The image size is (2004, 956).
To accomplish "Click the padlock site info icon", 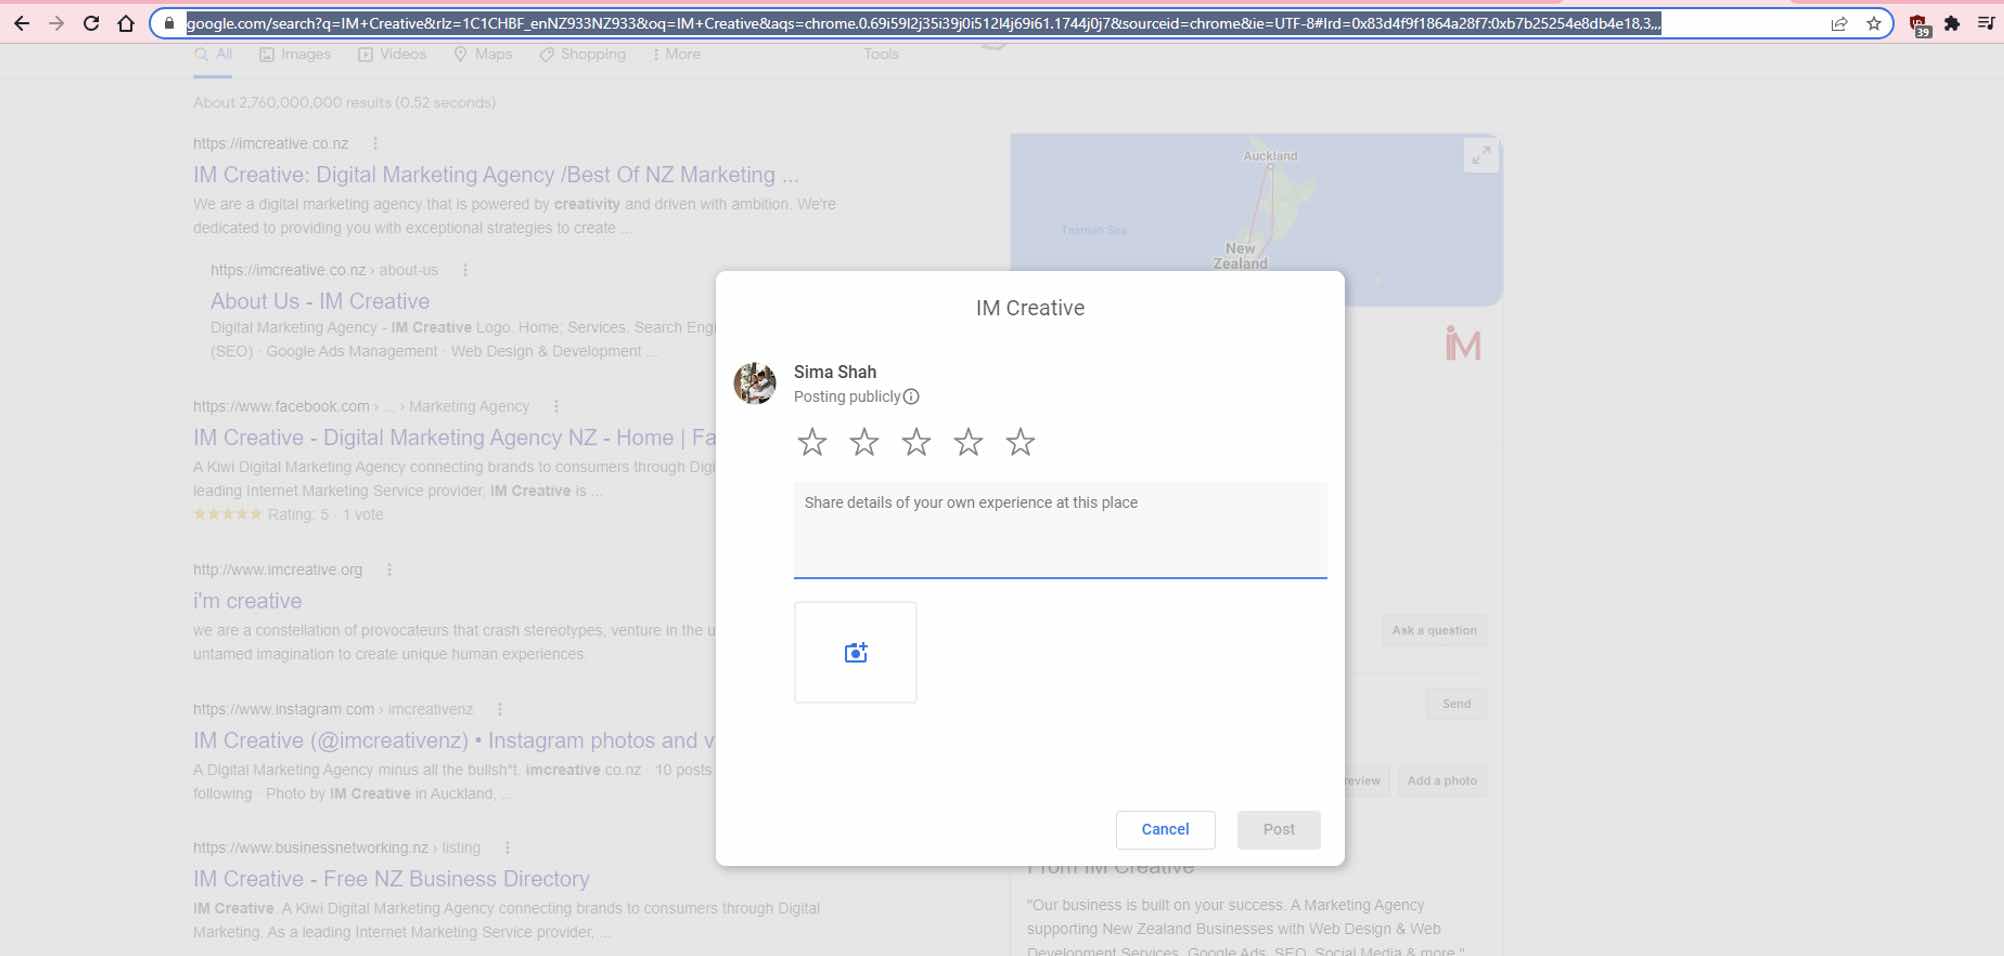I will pyautogui.click(x=169, y=23).
